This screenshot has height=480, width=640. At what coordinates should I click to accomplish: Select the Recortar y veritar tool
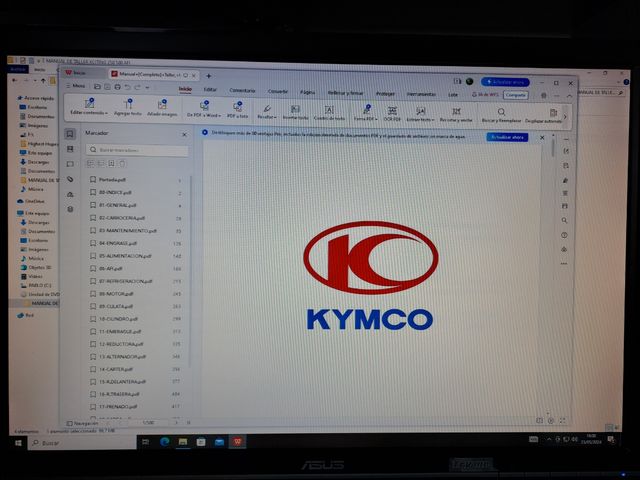[456, 114]
